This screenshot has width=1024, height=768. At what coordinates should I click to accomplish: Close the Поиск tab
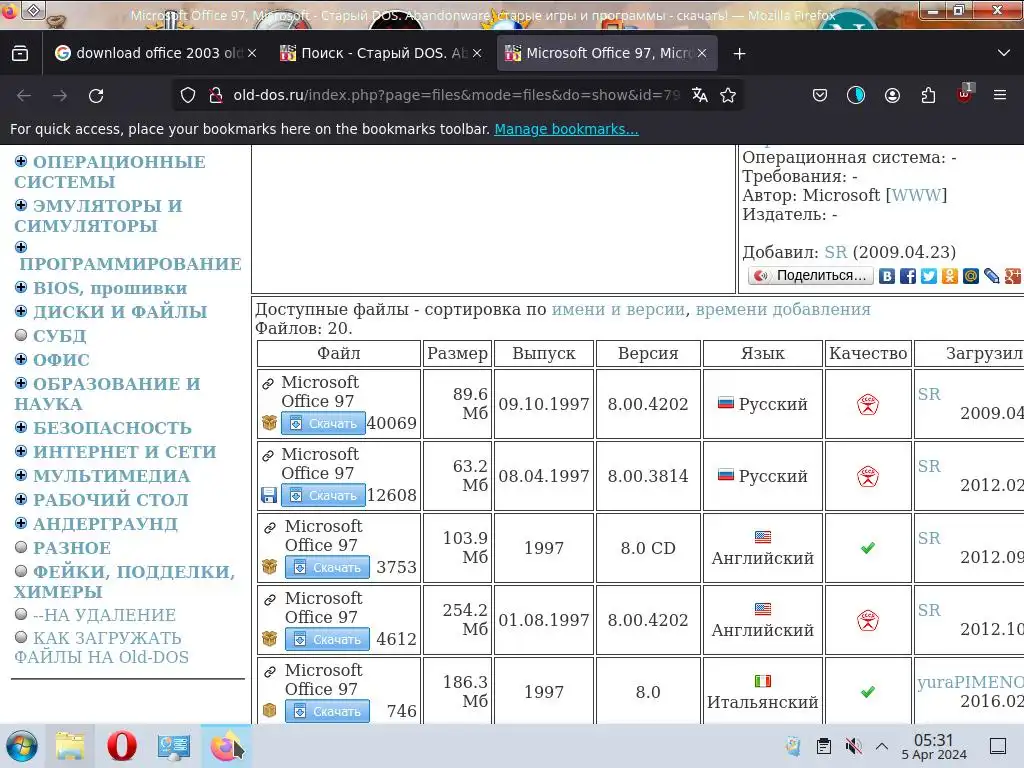(477, 54)
